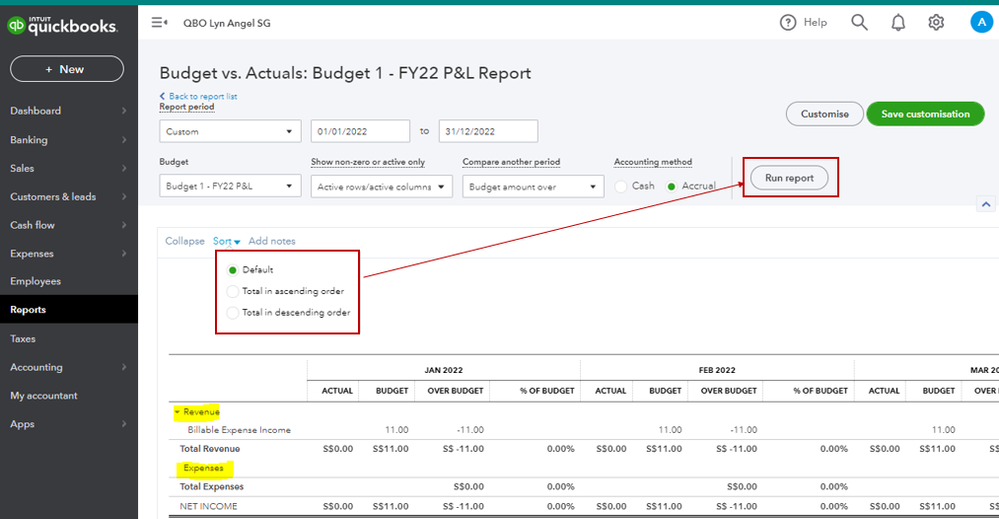The width and height of the screenshot is (999, 519).
Task: Open Apps in sidebar
Action: click(69, 424)
